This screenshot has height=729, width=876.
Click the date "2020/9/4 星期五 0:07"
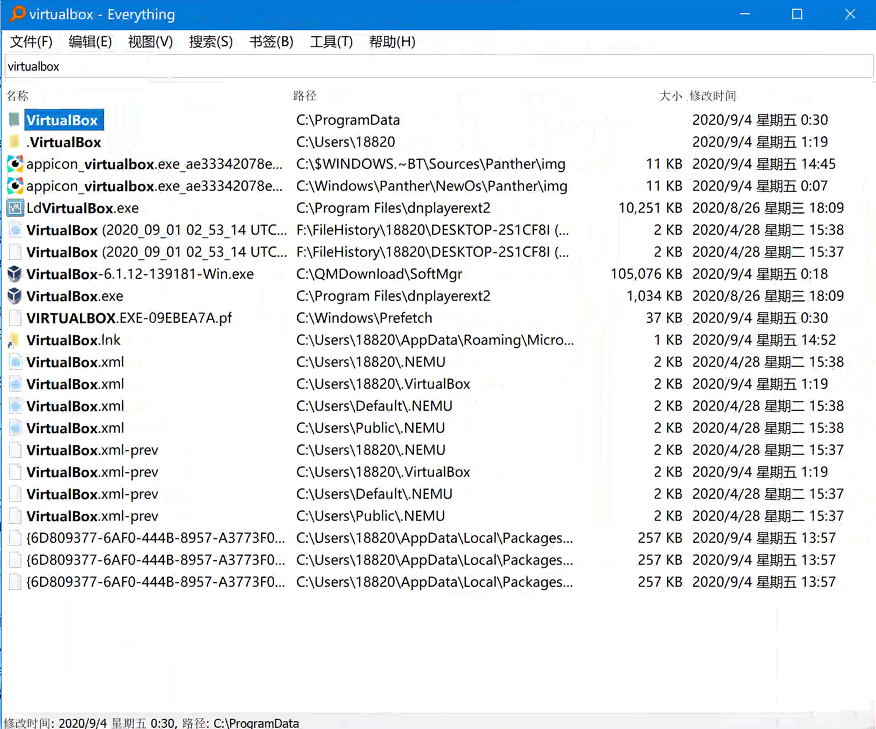coord(760,186)
